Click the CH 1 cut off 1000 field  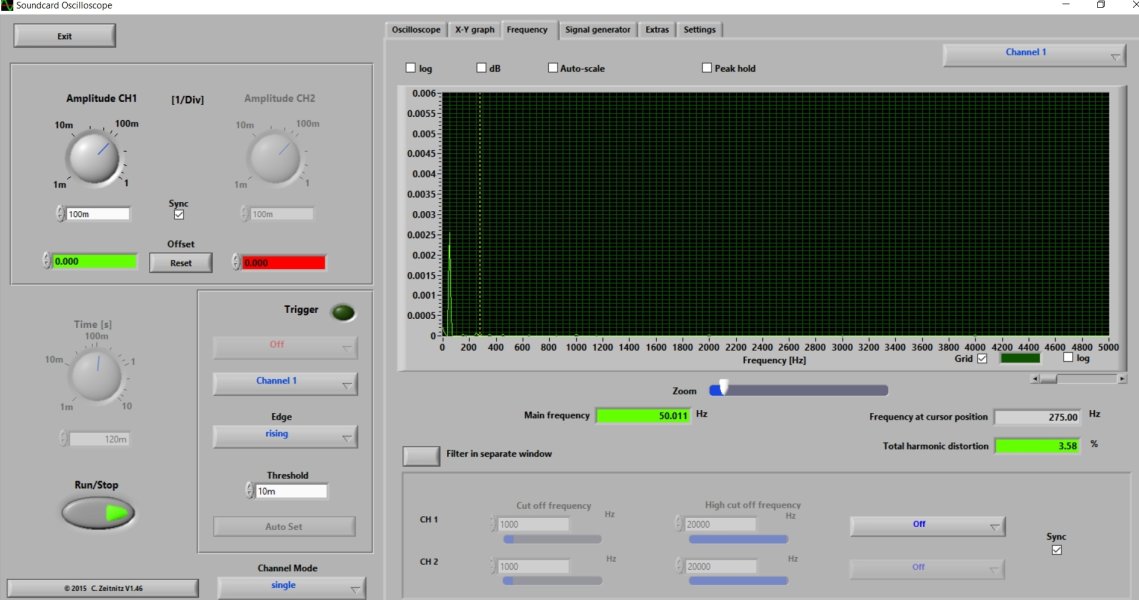[533, 524]
